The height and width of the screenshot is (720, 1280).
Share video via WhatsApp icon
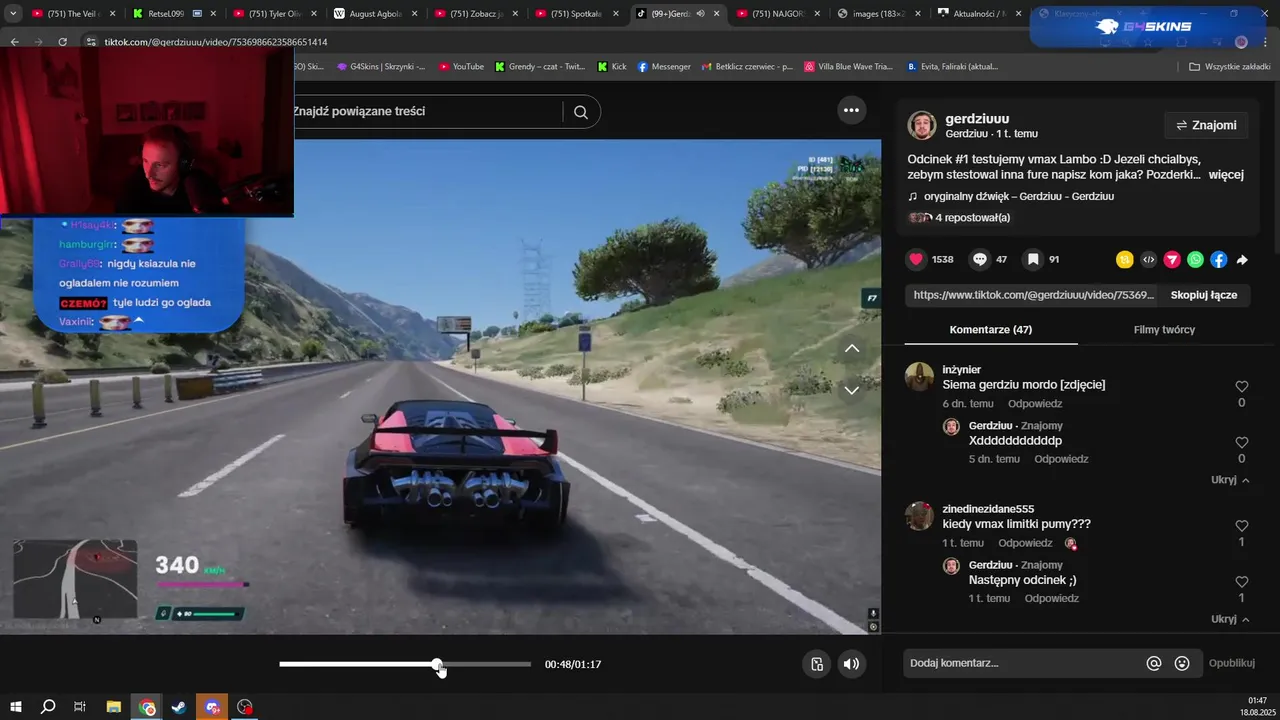1195,260
